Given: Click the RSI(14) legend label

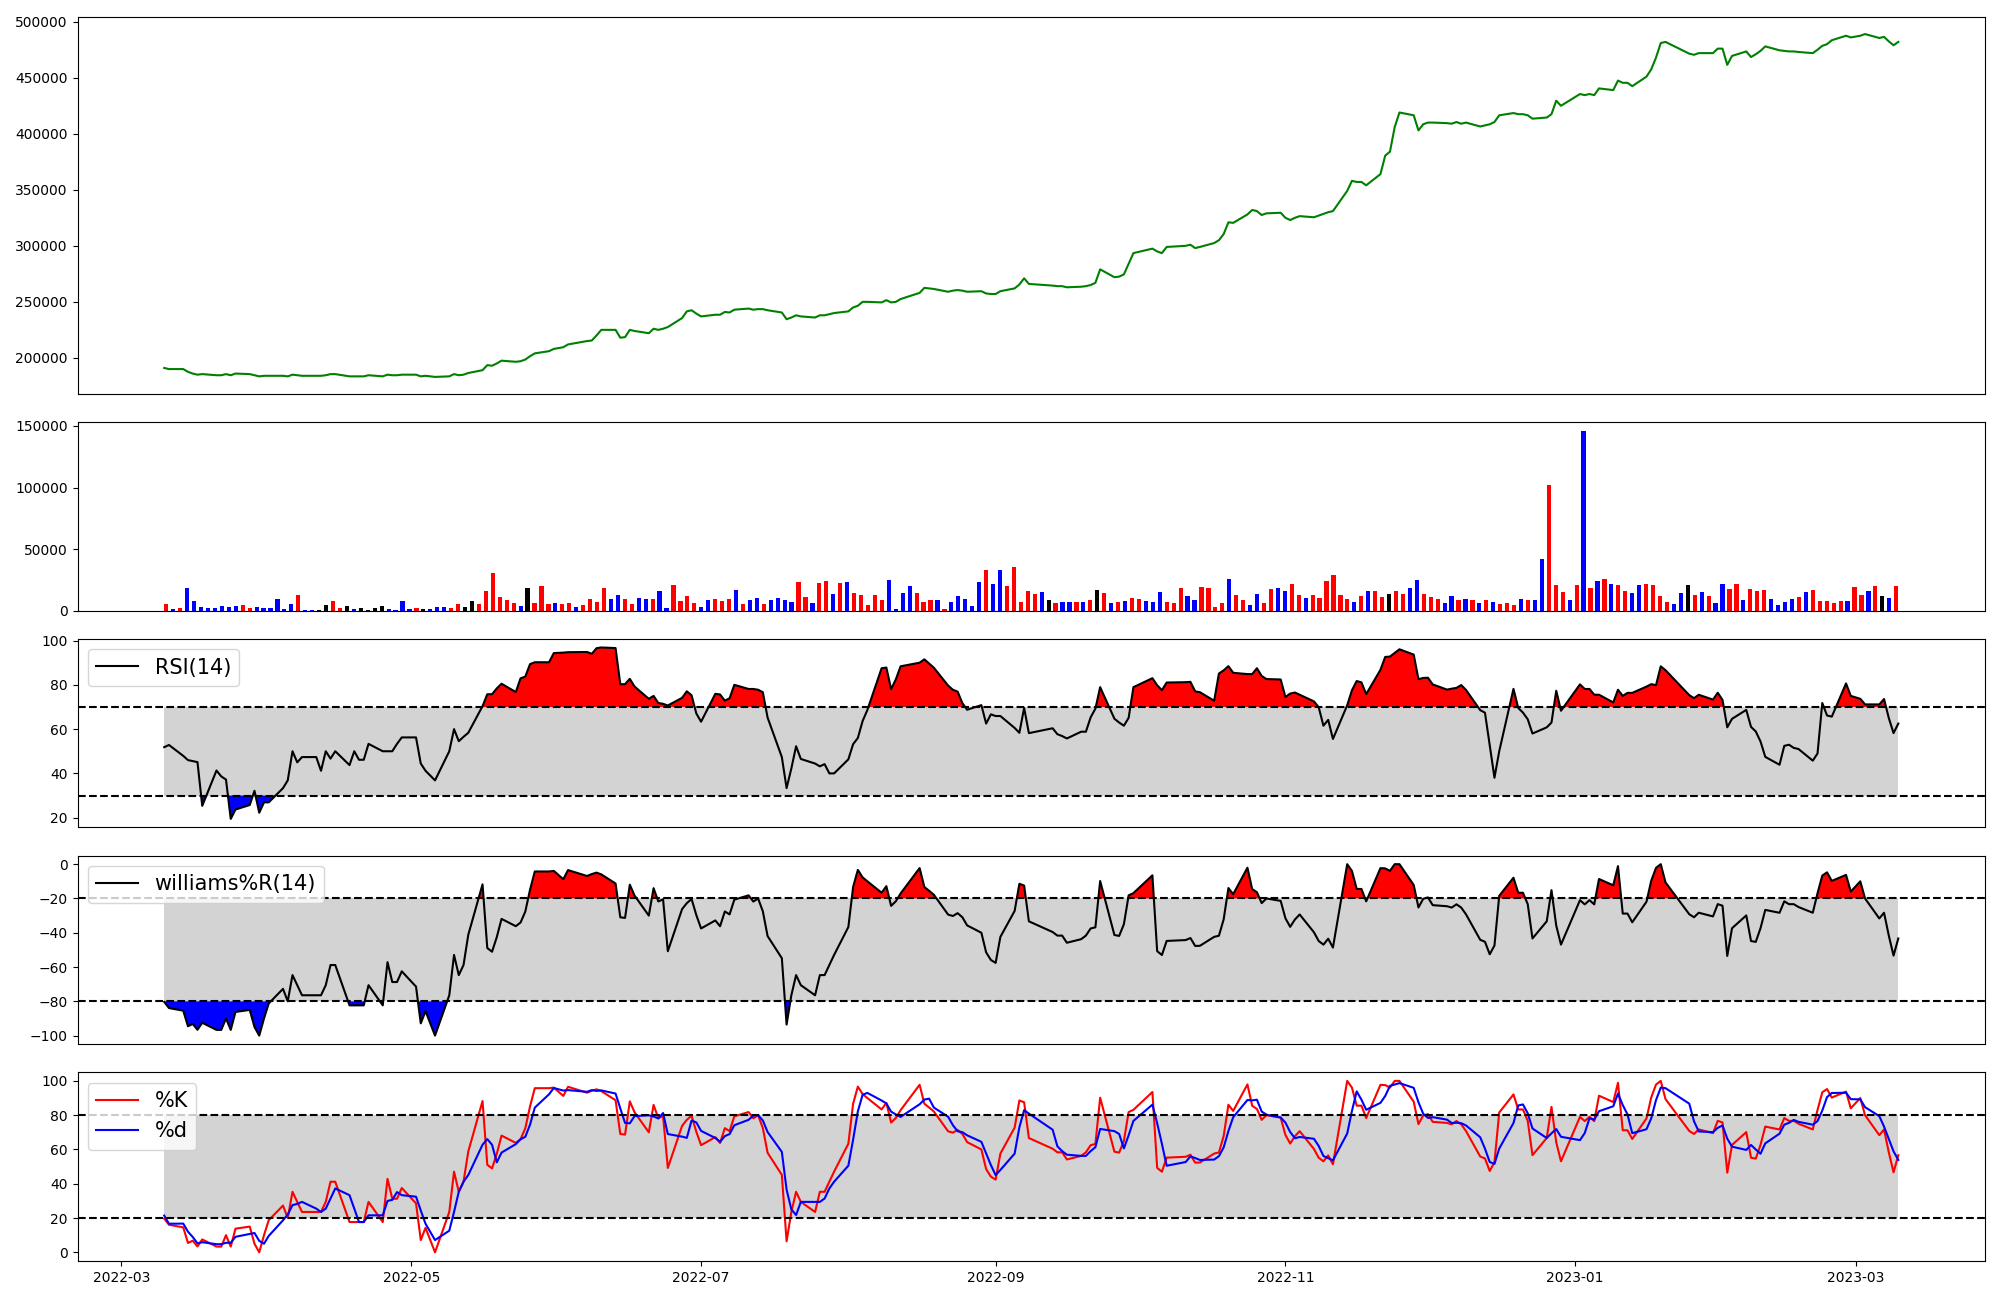Looking at the screenshot, I should coord(192,667).
